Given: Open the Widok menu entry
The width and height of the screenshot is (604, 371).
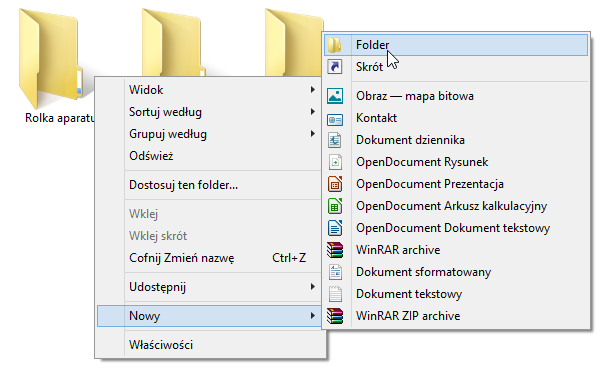Looking at the screenshot, I should click(210, 90).
